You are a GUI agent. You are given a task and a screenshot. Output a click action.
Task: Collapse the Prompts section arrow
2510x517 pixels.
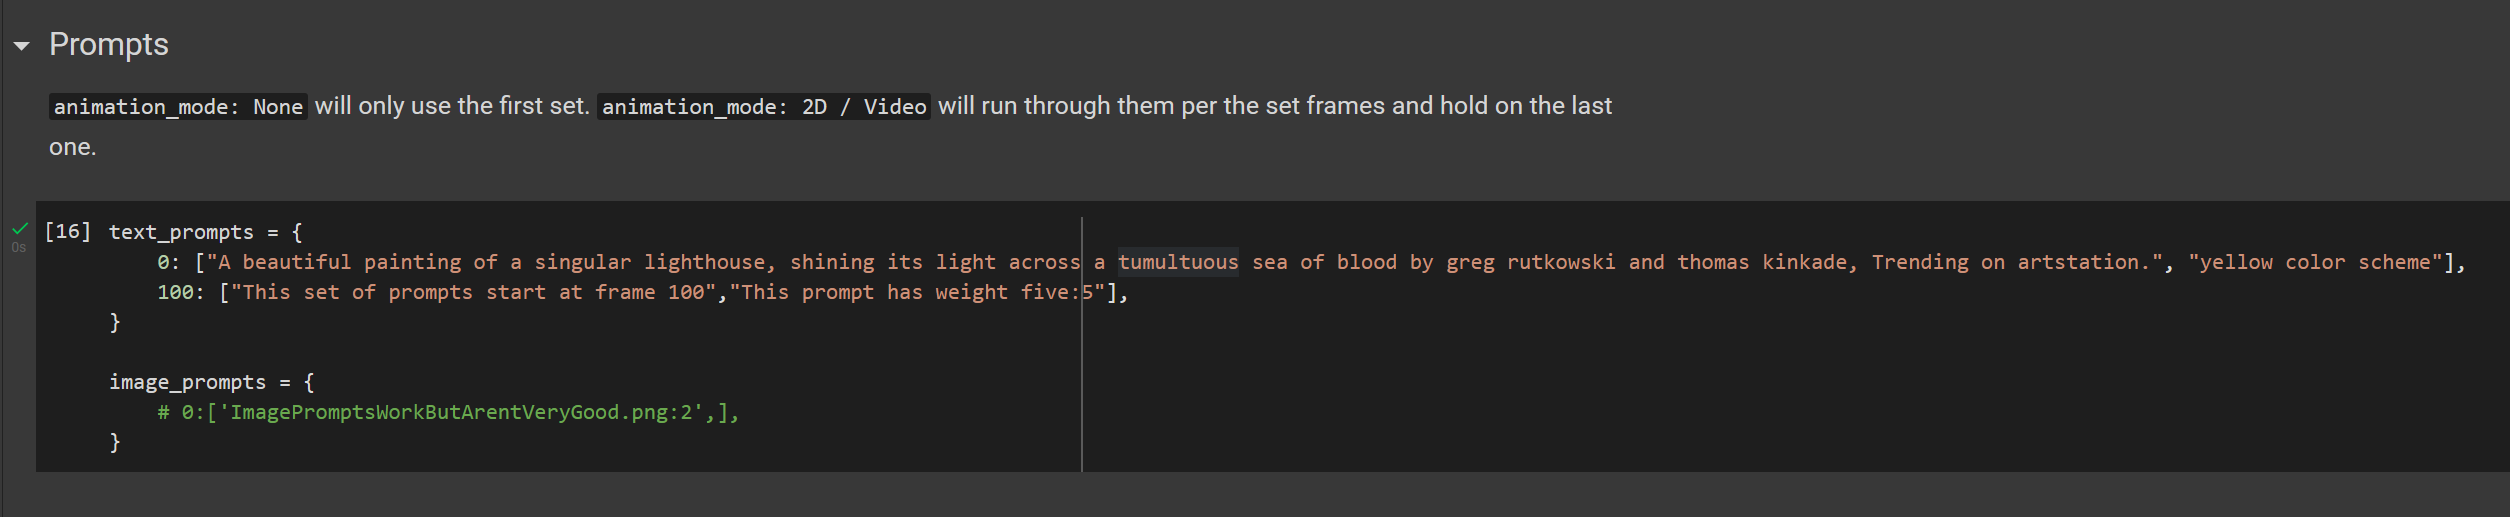pos(21,46)
